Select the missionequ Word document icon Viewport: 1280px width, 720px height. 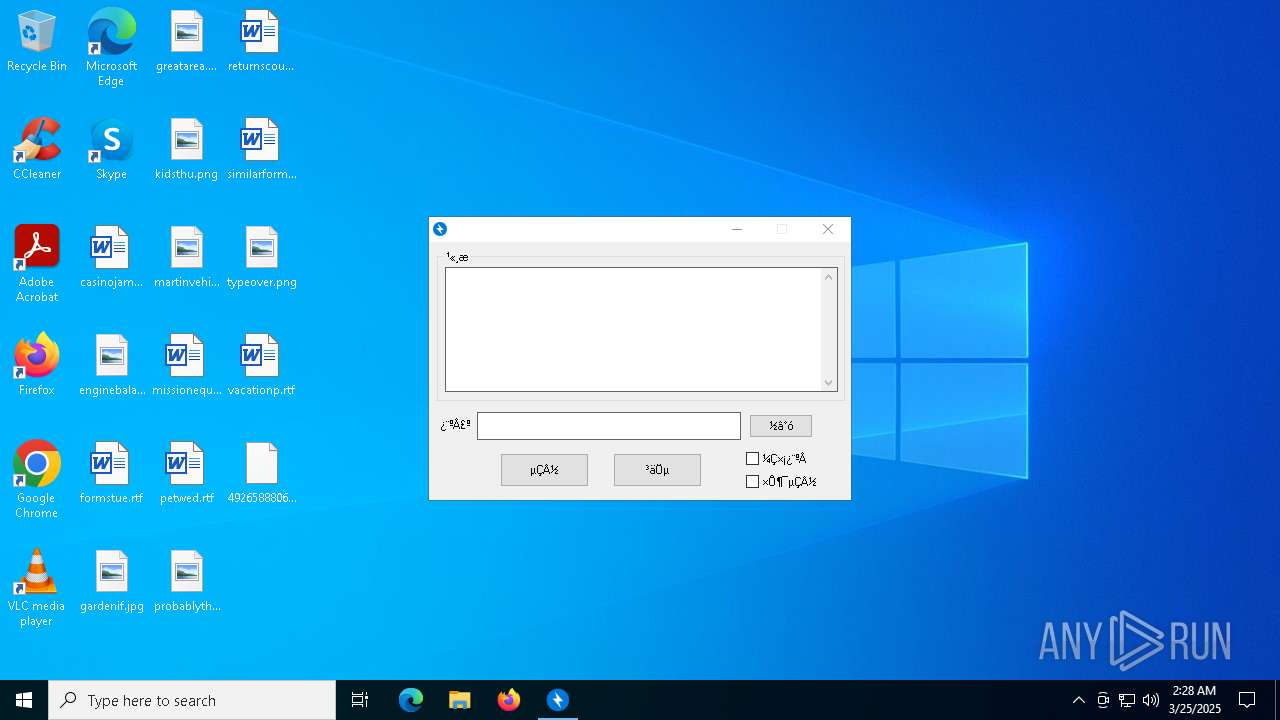point(187,365)
